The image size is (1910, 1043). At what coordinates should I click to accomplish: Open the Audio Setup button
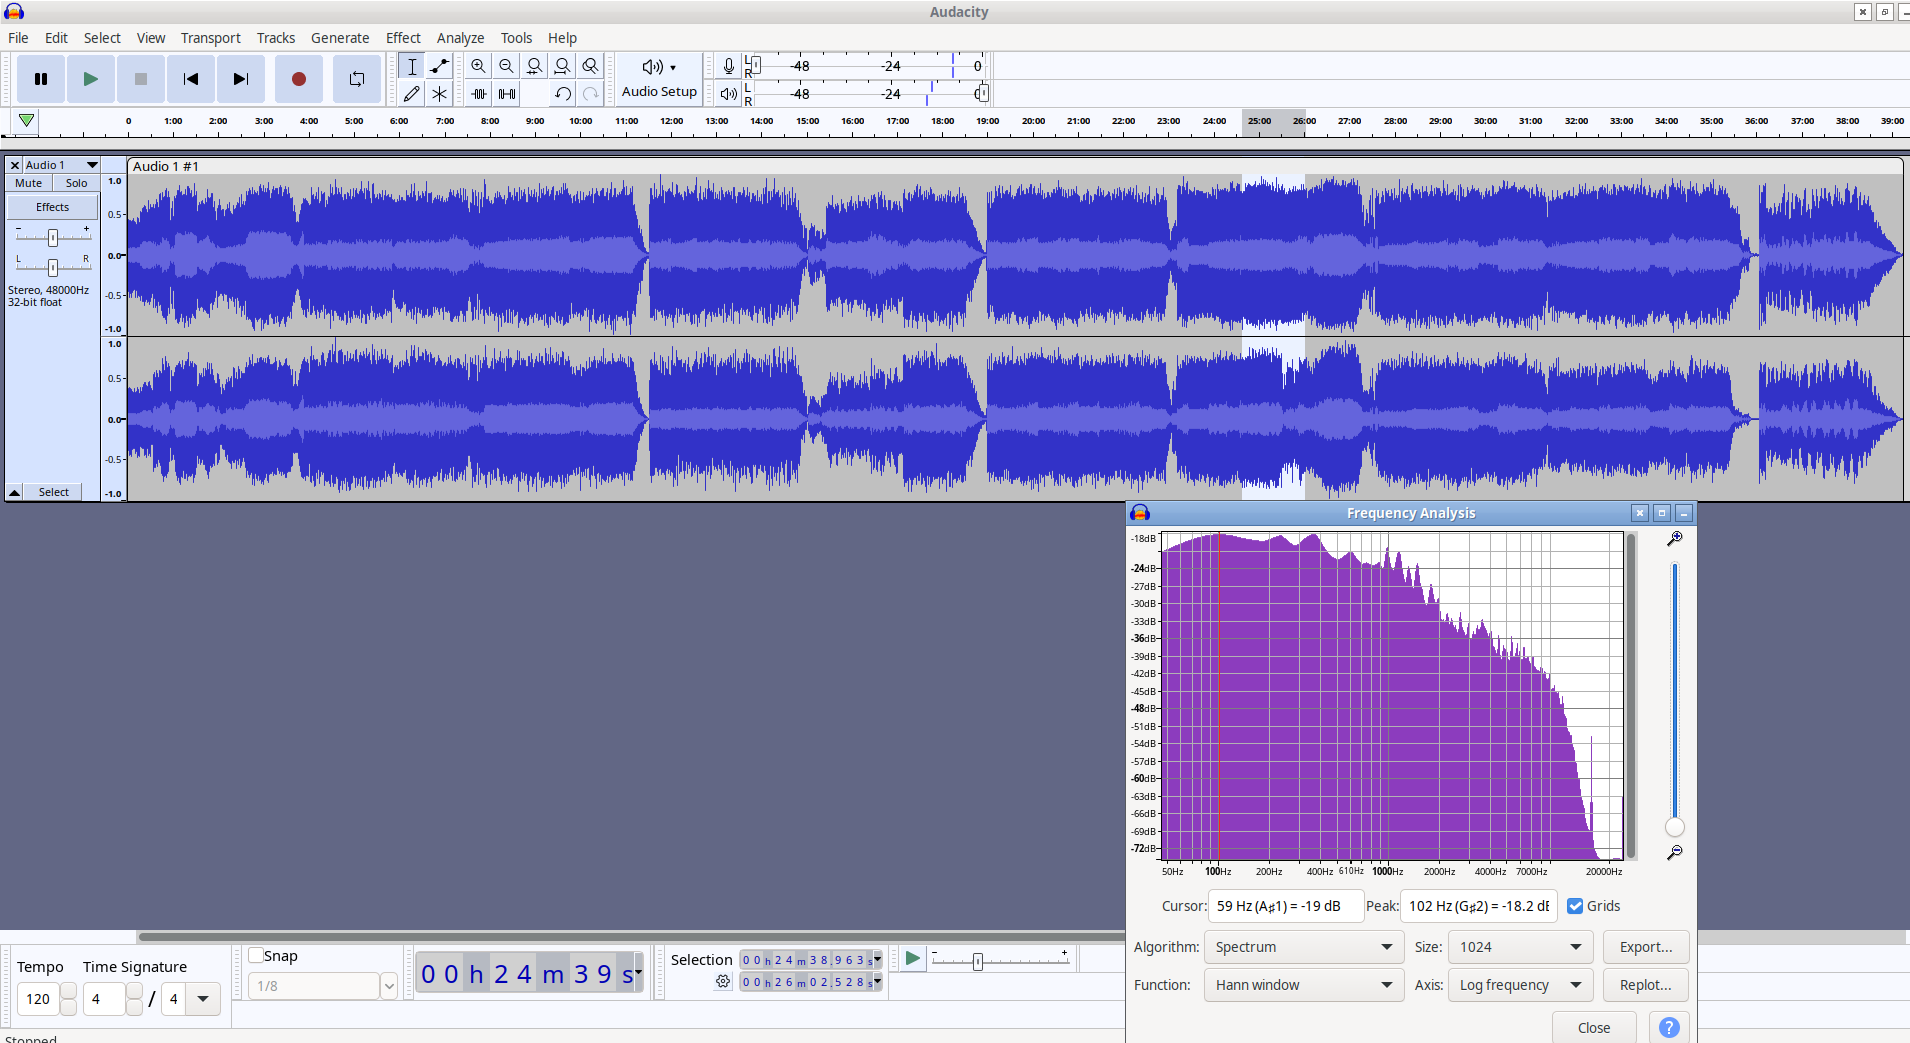(659, 79)
